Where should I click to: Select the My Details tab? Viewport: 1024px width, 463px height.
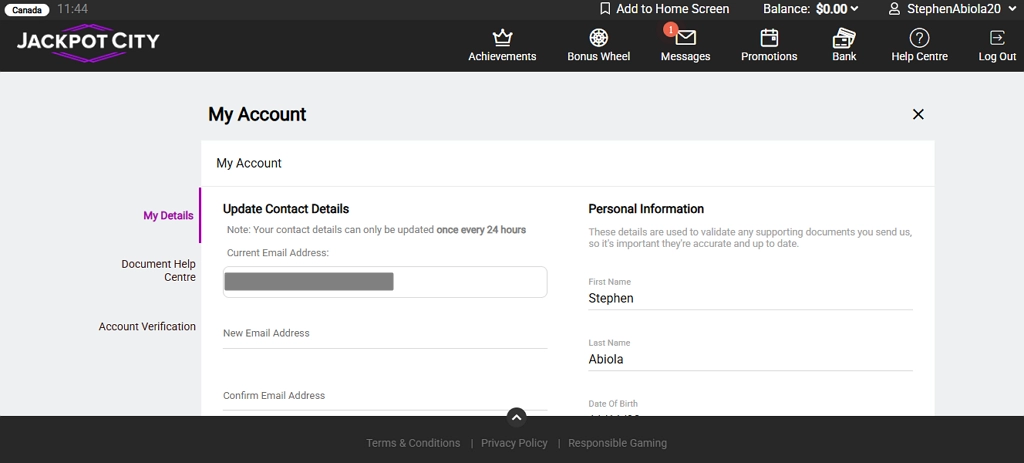tap(168, 216)
